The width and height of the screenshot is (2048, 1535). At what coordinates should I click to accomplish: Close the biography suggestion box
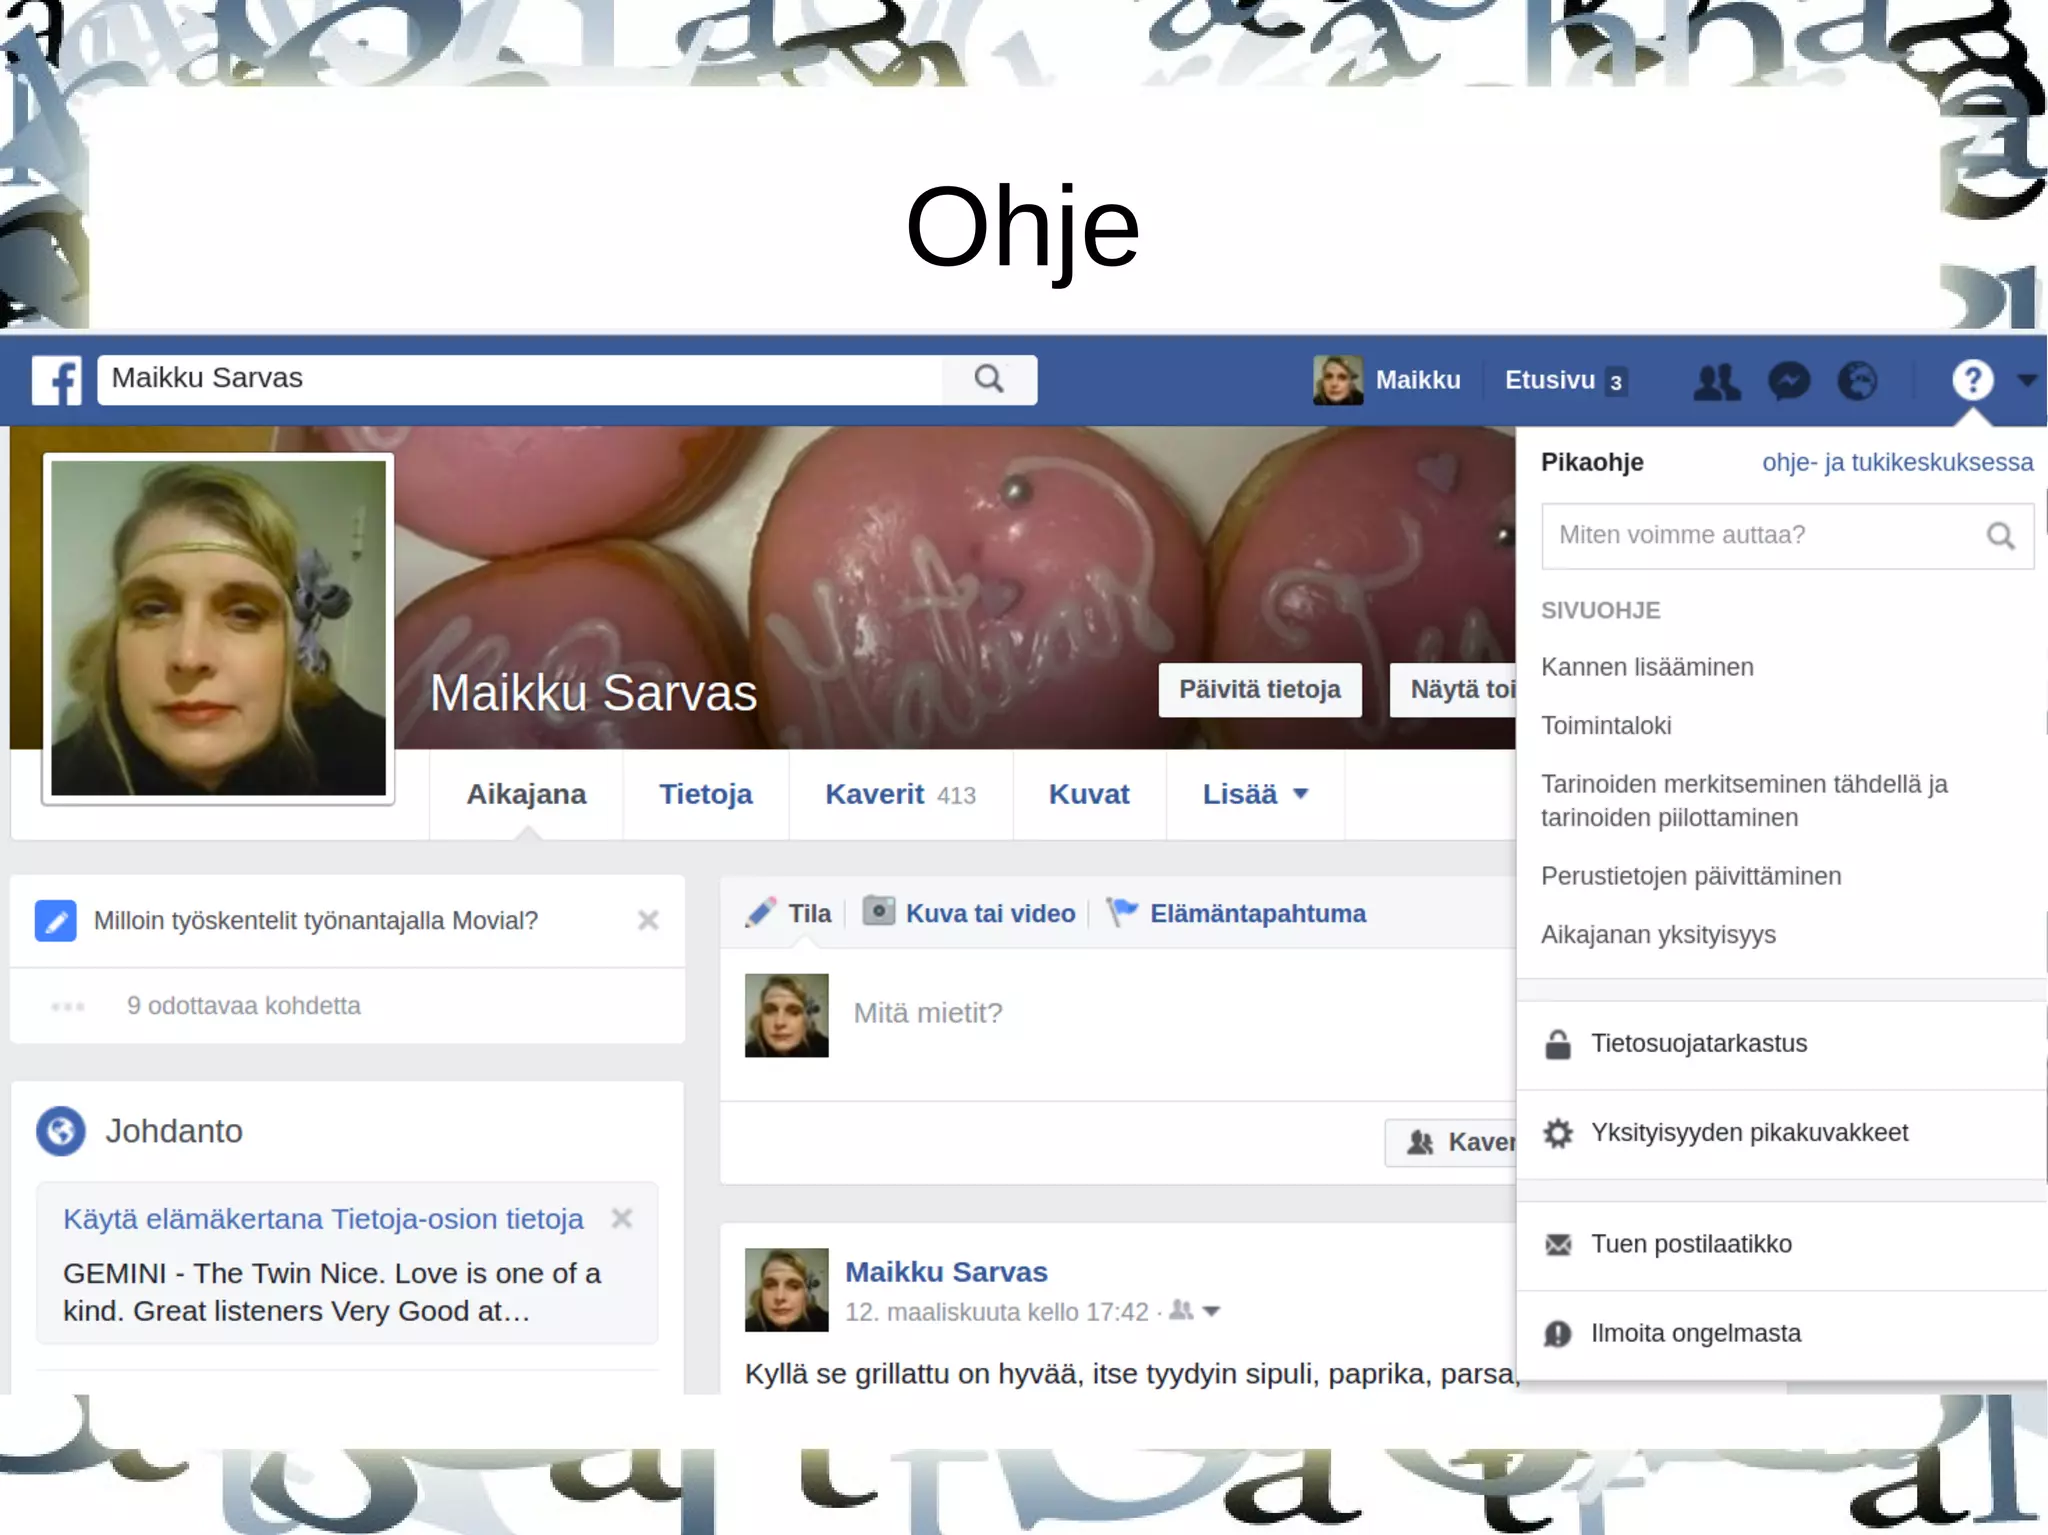pyautogui.click(x=622, y=1218)
